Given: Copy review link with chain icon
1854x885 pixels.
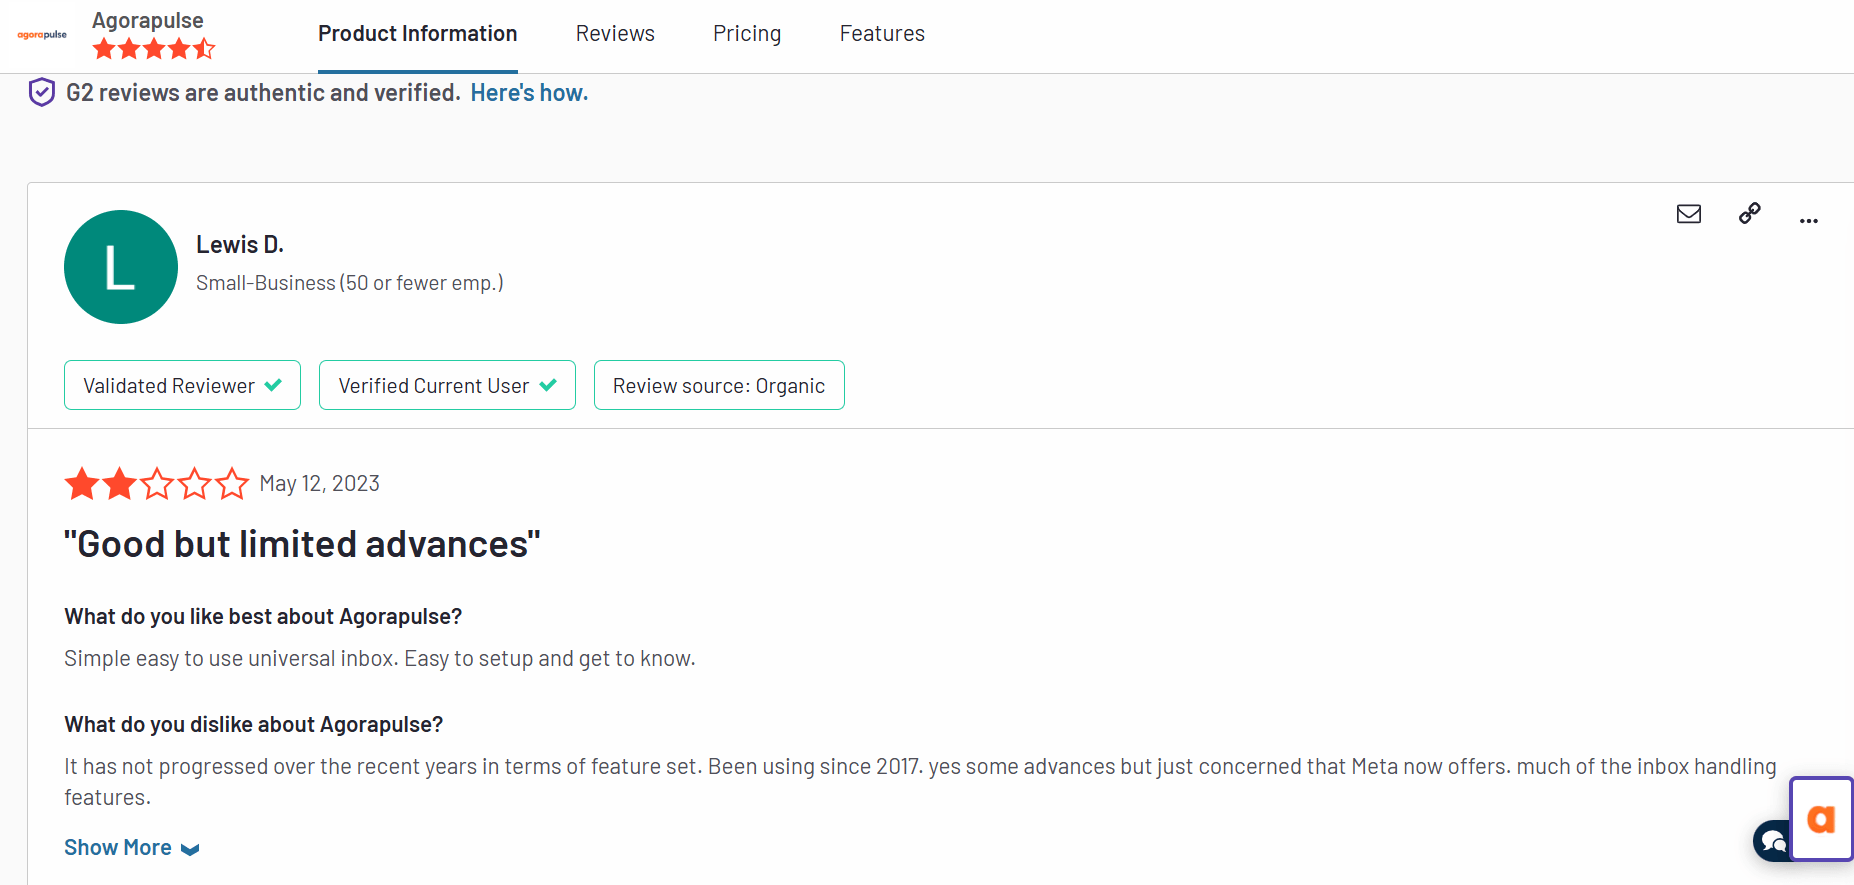Looking at the screenshot, I should [x=1749, y=213].
